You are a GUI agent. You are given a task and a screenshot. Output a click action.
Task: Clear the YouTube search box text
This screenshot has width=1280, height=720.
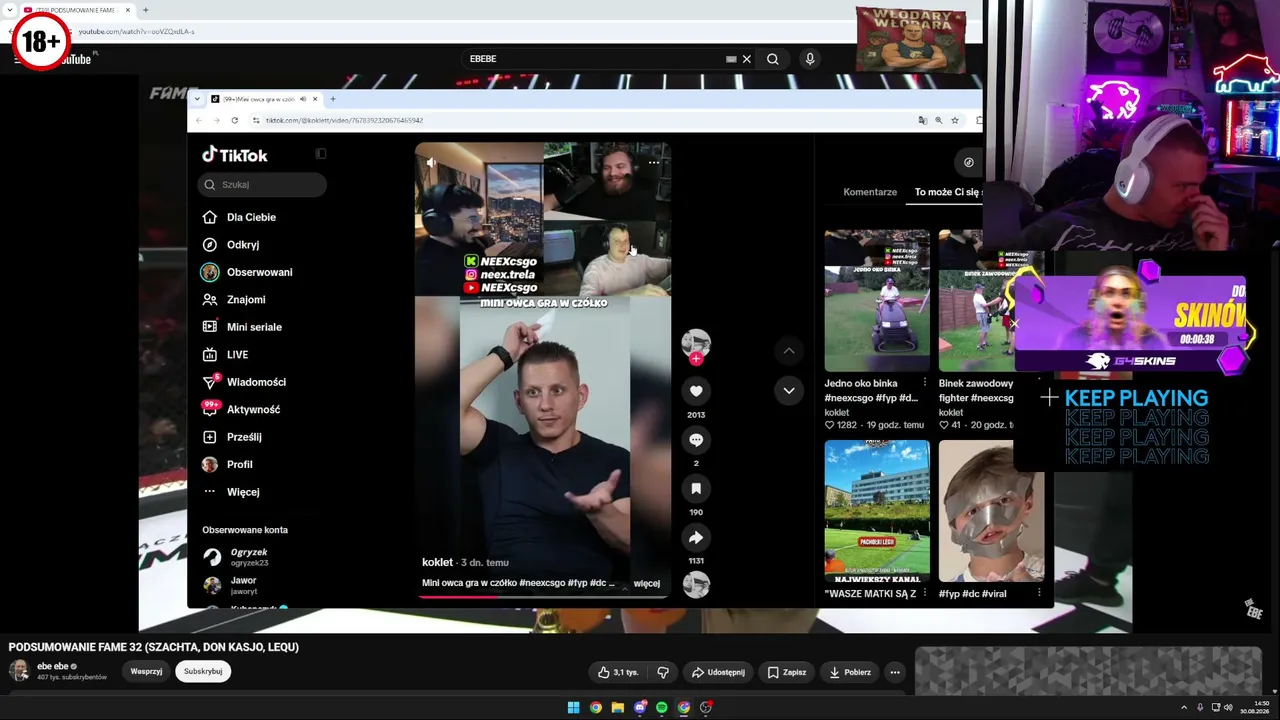(746, 59)
